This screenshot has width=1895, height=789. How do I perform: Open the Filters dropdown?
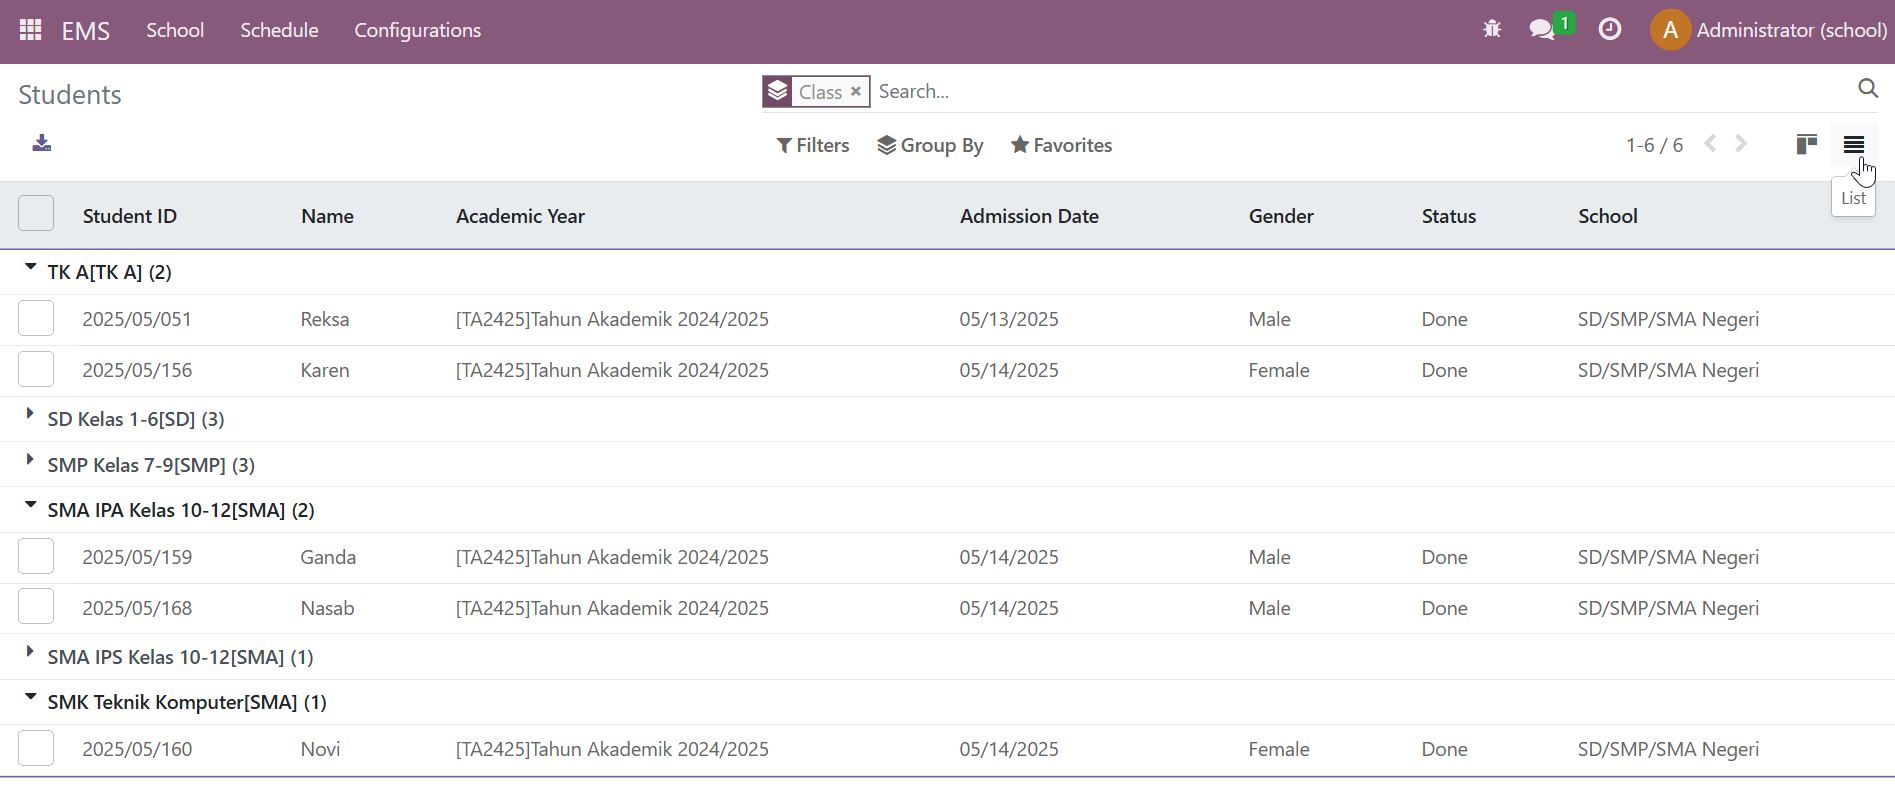(813, 145)
